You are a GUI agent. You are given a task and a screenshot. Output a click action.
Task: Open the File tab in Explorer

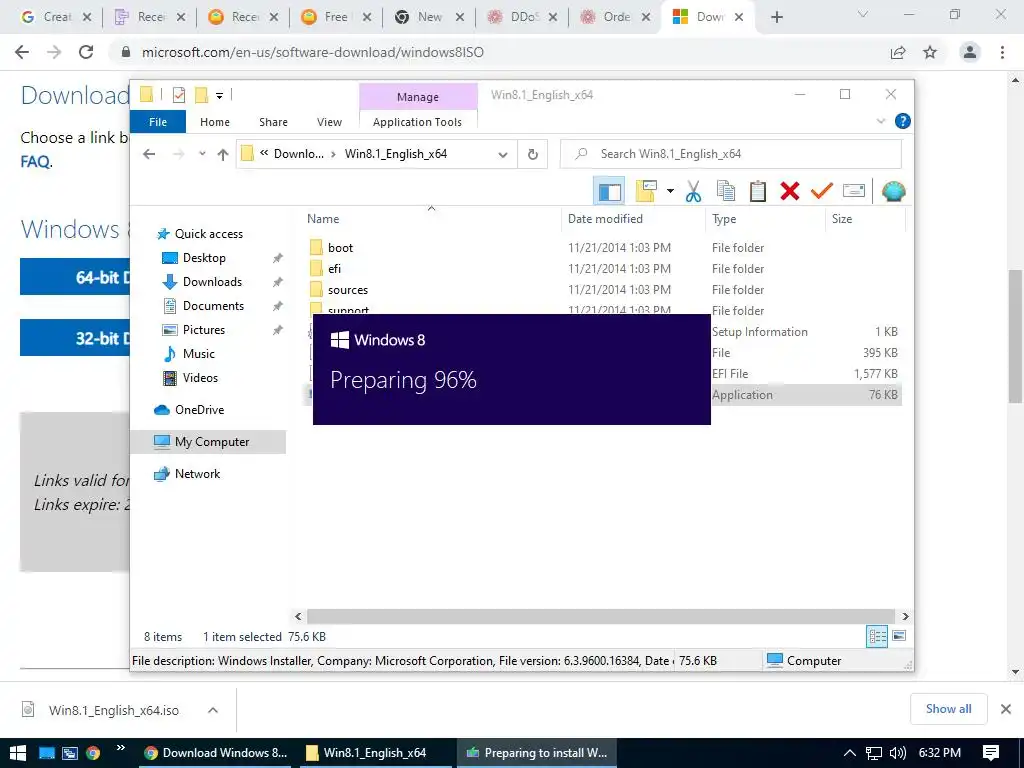coord(158,122)
